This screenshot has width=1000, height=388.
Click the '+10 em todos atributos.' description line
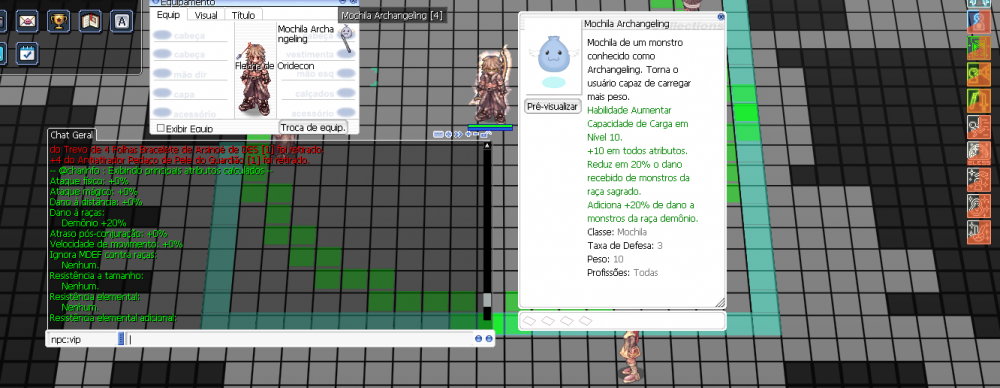coord(637,151)
